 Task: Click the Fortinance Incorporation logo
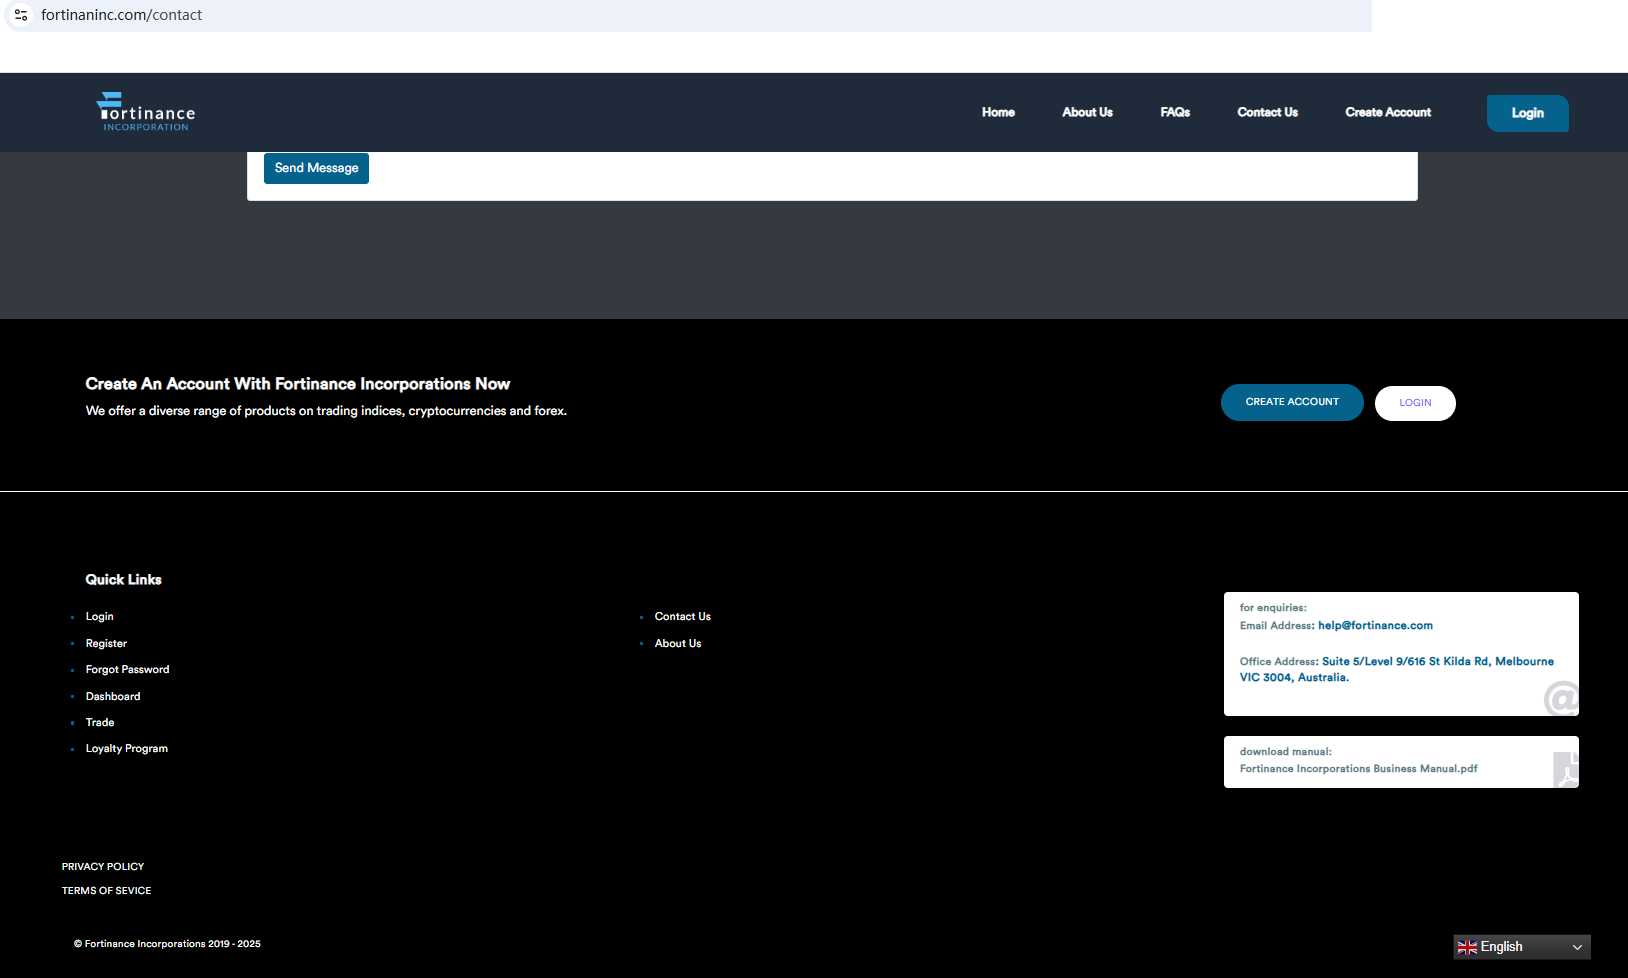146,112
